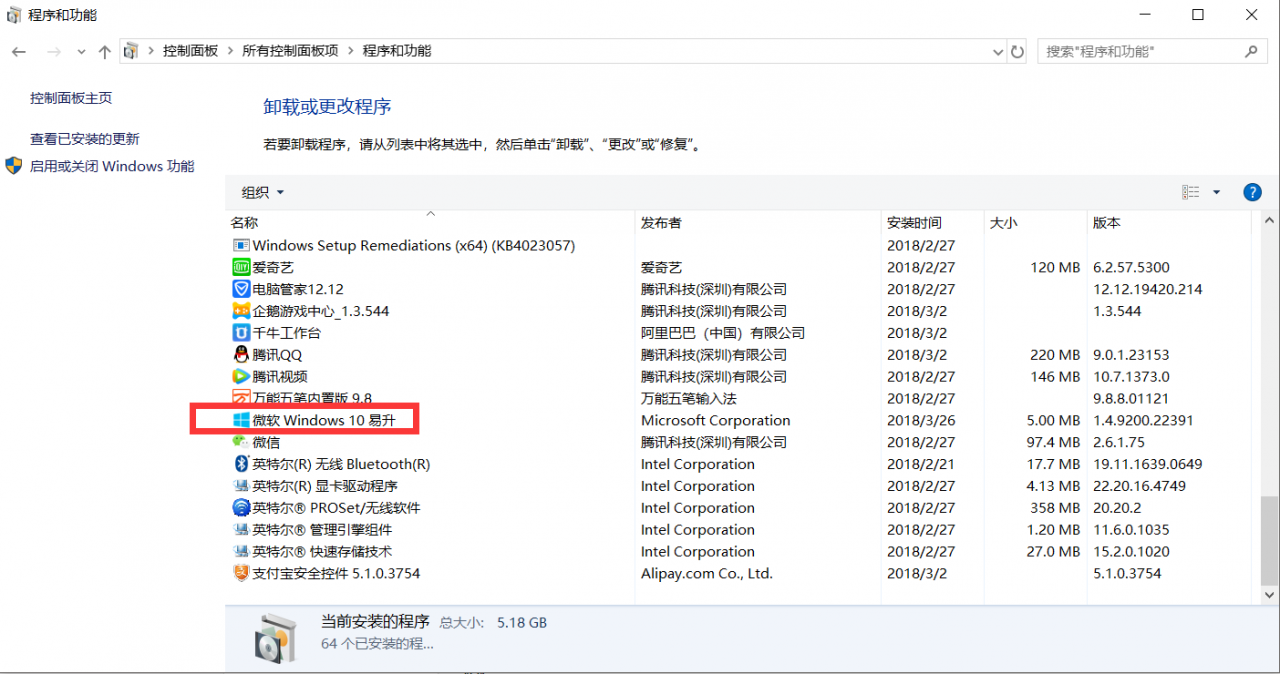Select 英特尔(R) 无线 Bluetooth(R) entry name
The width and height of the screenshot is (1280, 674).
(x=341, y=464)
